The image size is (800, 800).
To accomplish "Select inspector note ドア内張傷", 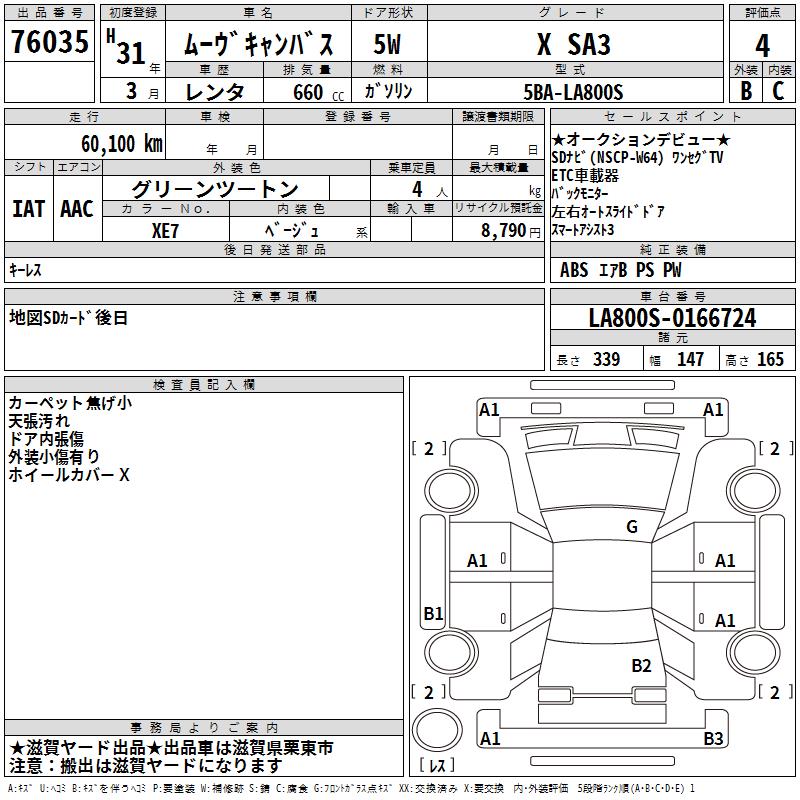I will pyautogui.click(x=46, y=439).
